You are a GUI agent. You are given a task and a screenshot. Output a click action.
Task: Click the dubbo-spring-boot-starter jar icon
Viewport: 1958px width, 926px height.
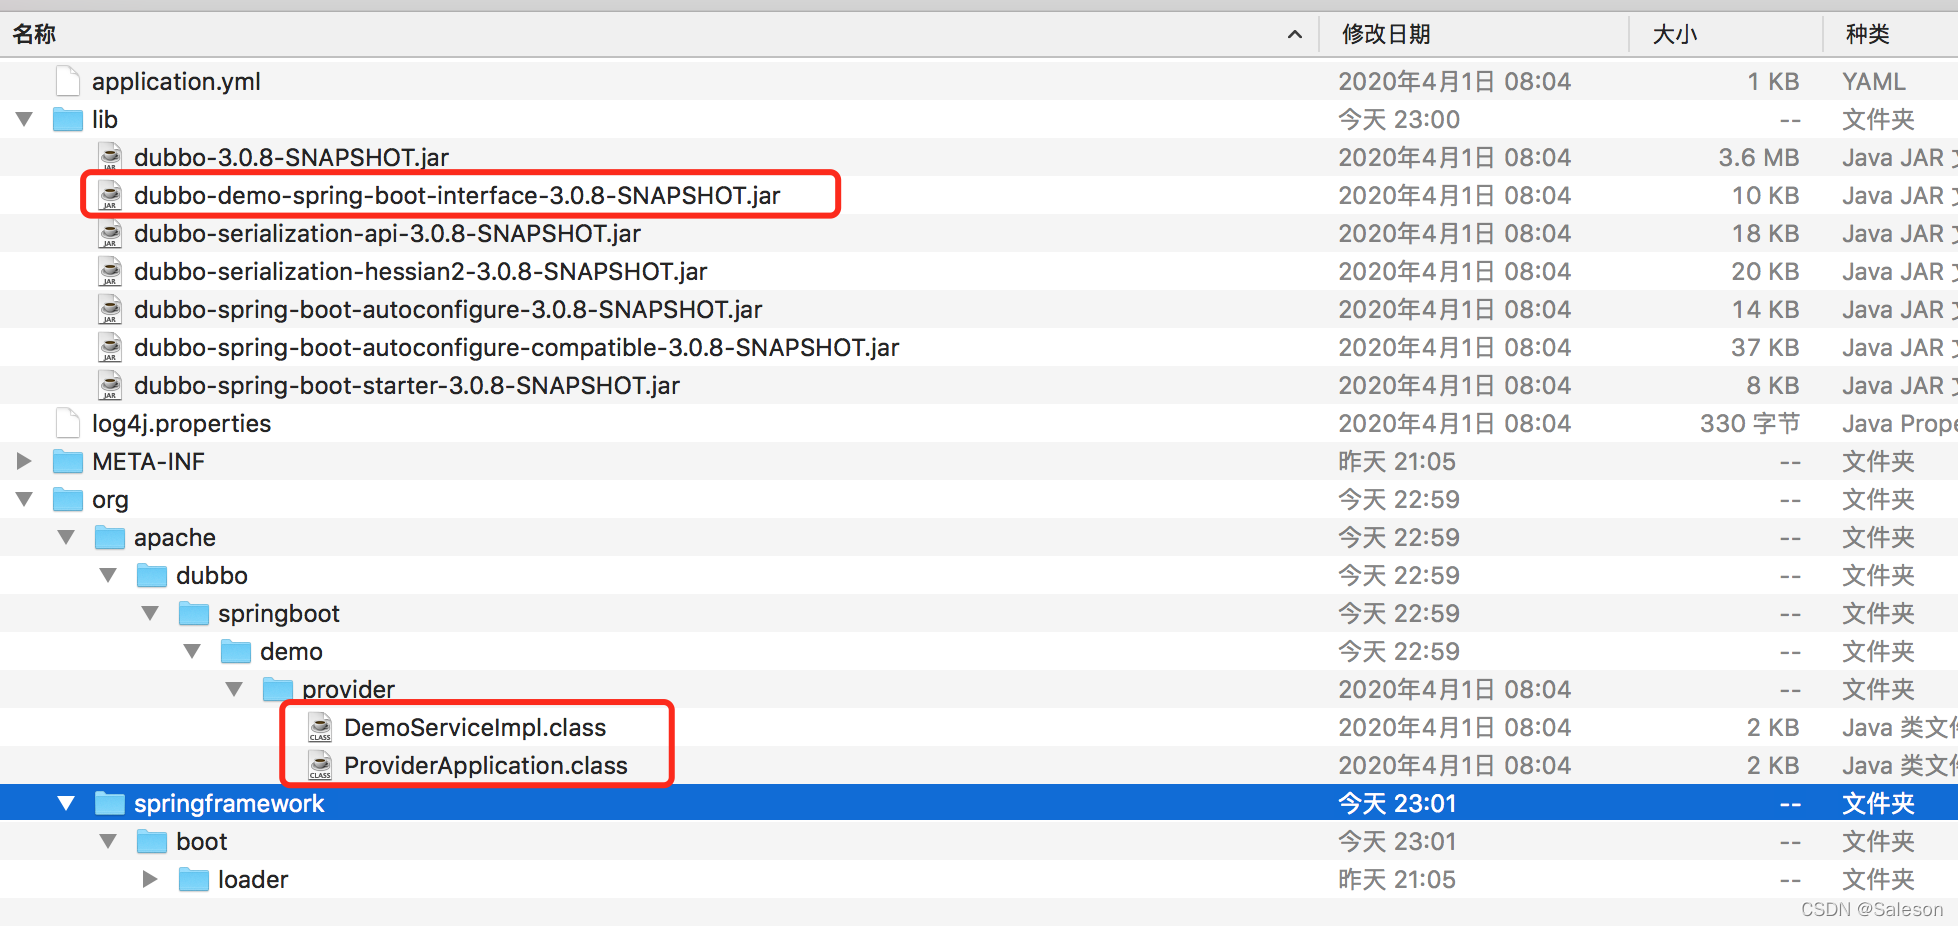(110, 385)
